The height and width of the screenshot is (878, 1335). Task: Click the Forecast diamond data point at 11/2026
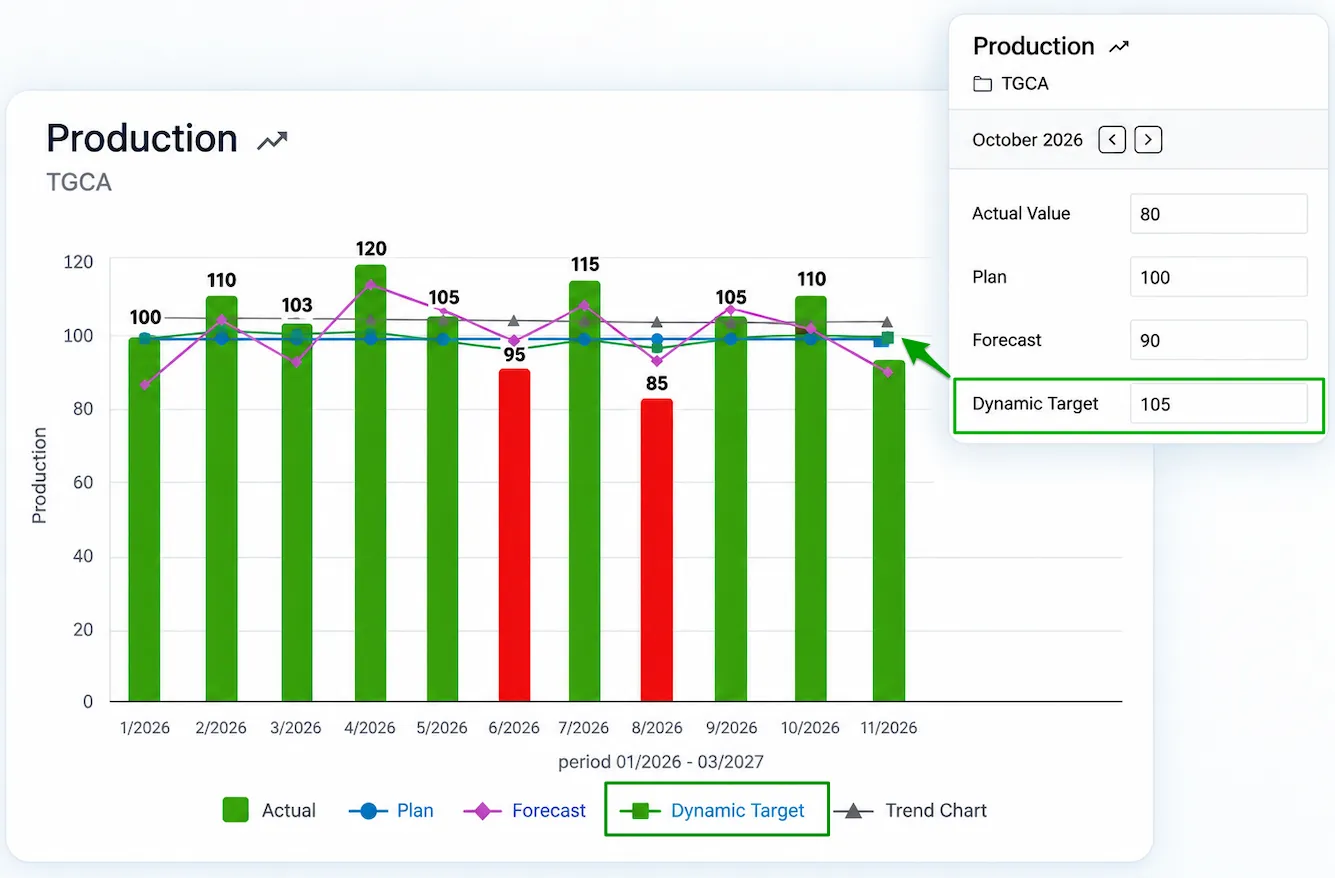888,372
